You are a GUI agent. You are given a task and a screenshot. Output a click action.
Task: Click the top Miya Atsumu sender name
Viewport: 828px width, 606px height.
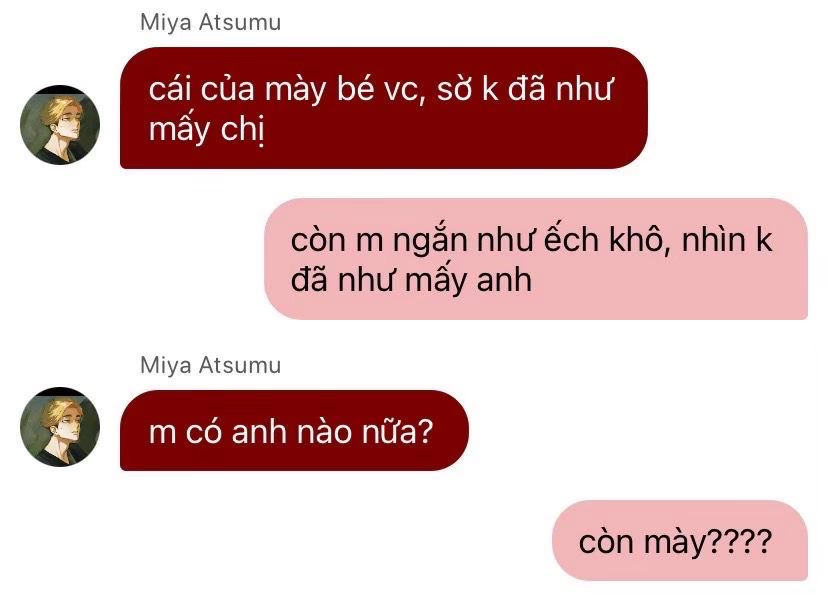click(x=211, y=23)
